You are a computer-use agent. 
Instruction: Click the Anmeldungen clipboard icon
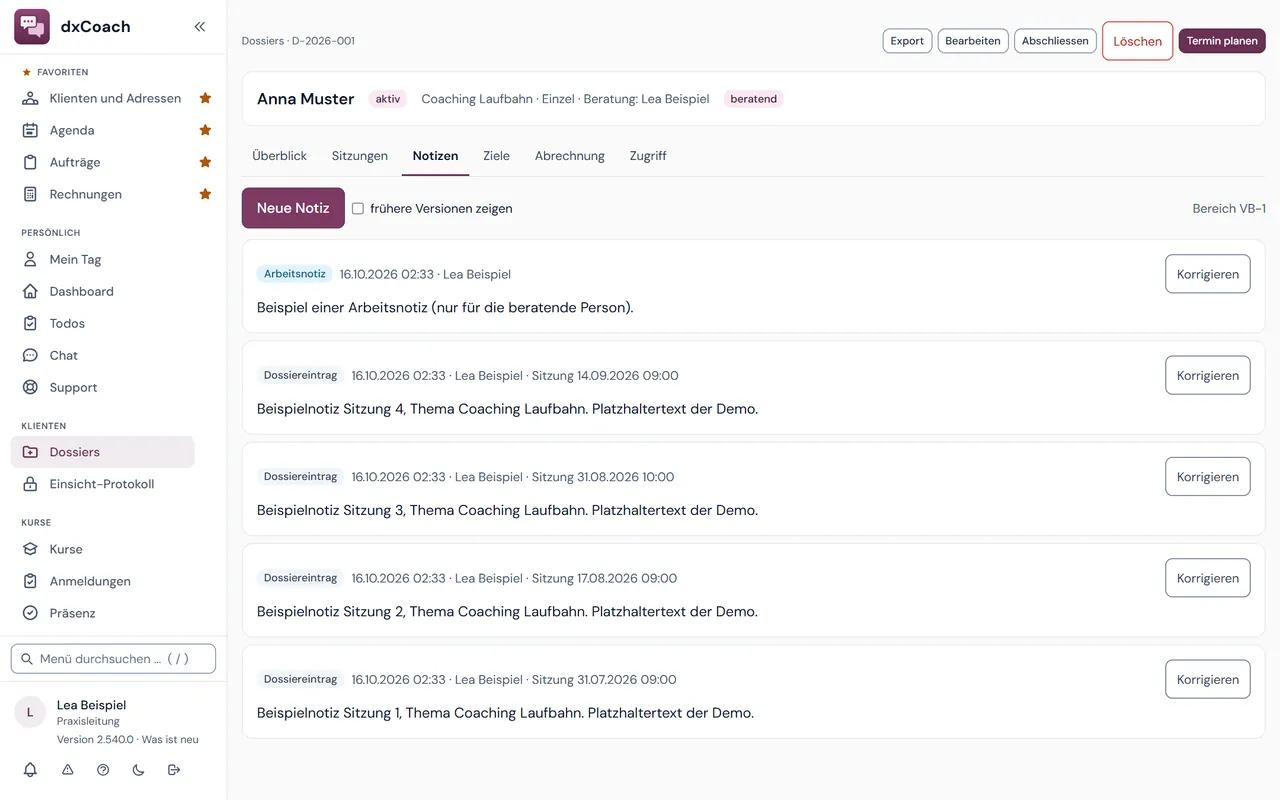click(30, 581)
